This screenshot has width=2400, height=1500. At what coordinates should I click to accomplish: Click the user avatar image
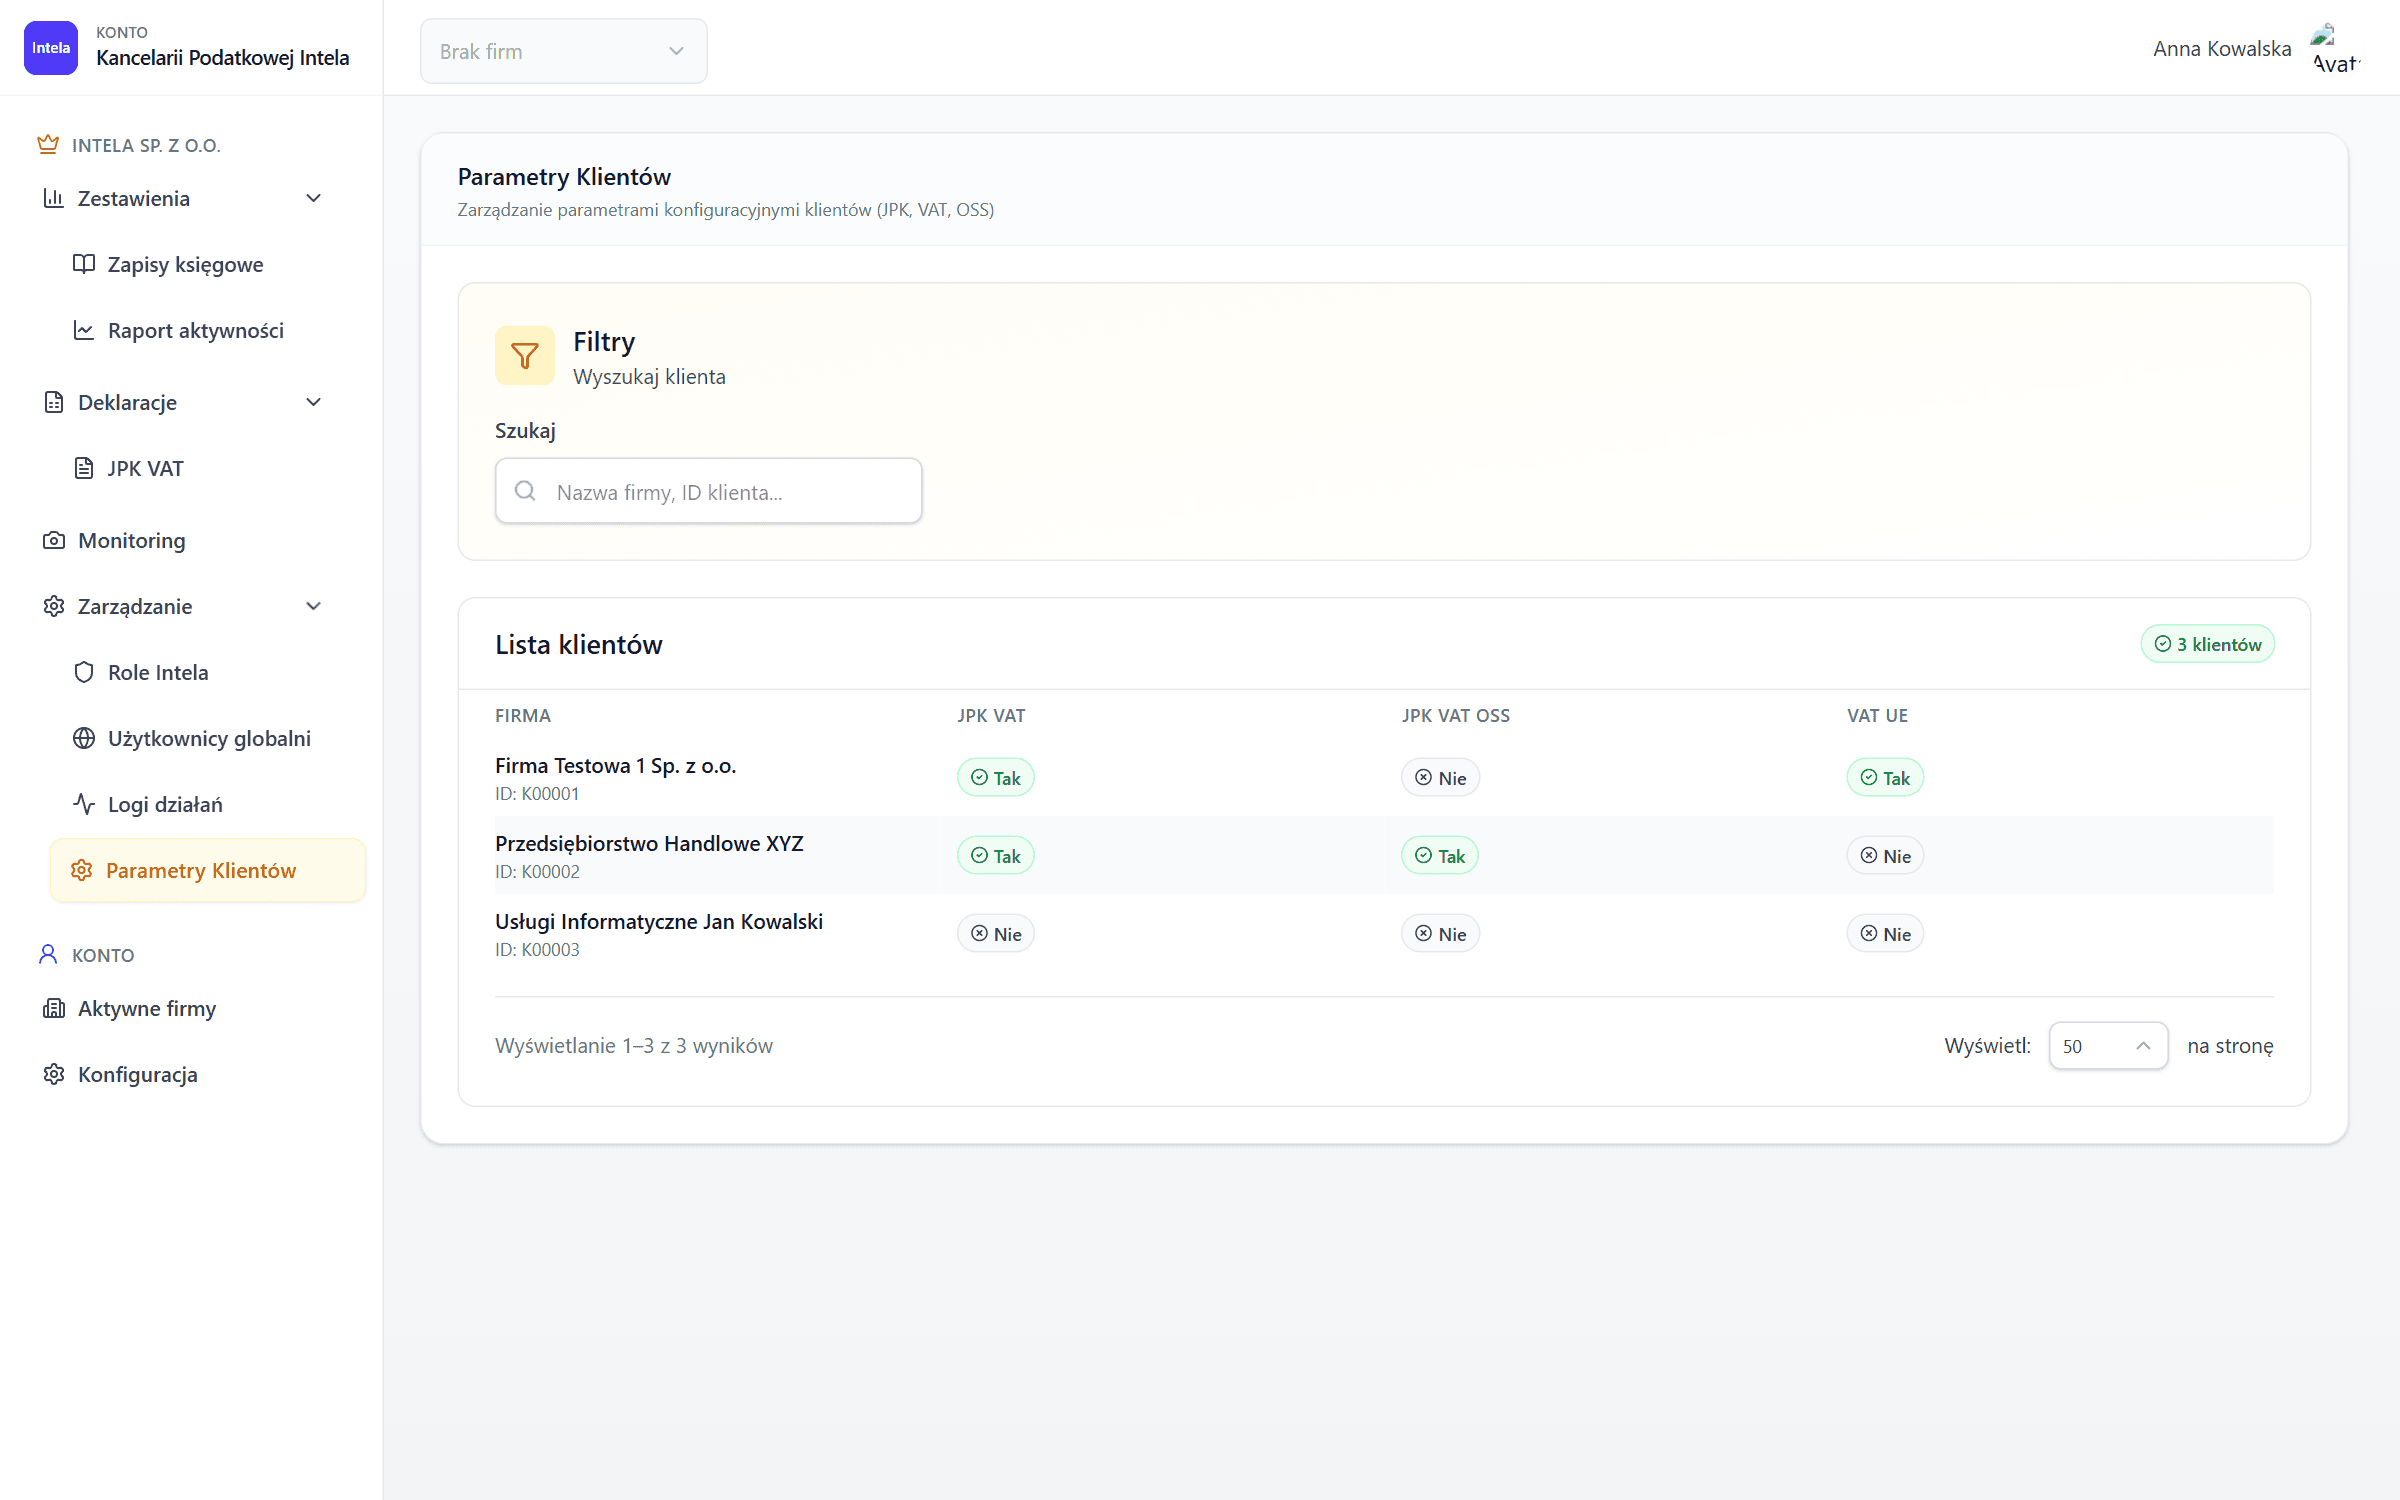(2335, 48)
